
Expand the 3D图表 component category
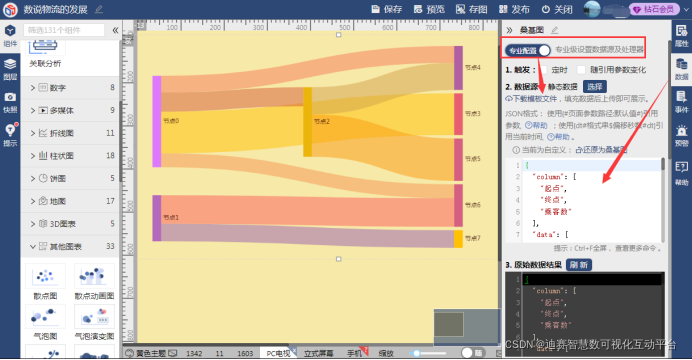coord(71,224)
